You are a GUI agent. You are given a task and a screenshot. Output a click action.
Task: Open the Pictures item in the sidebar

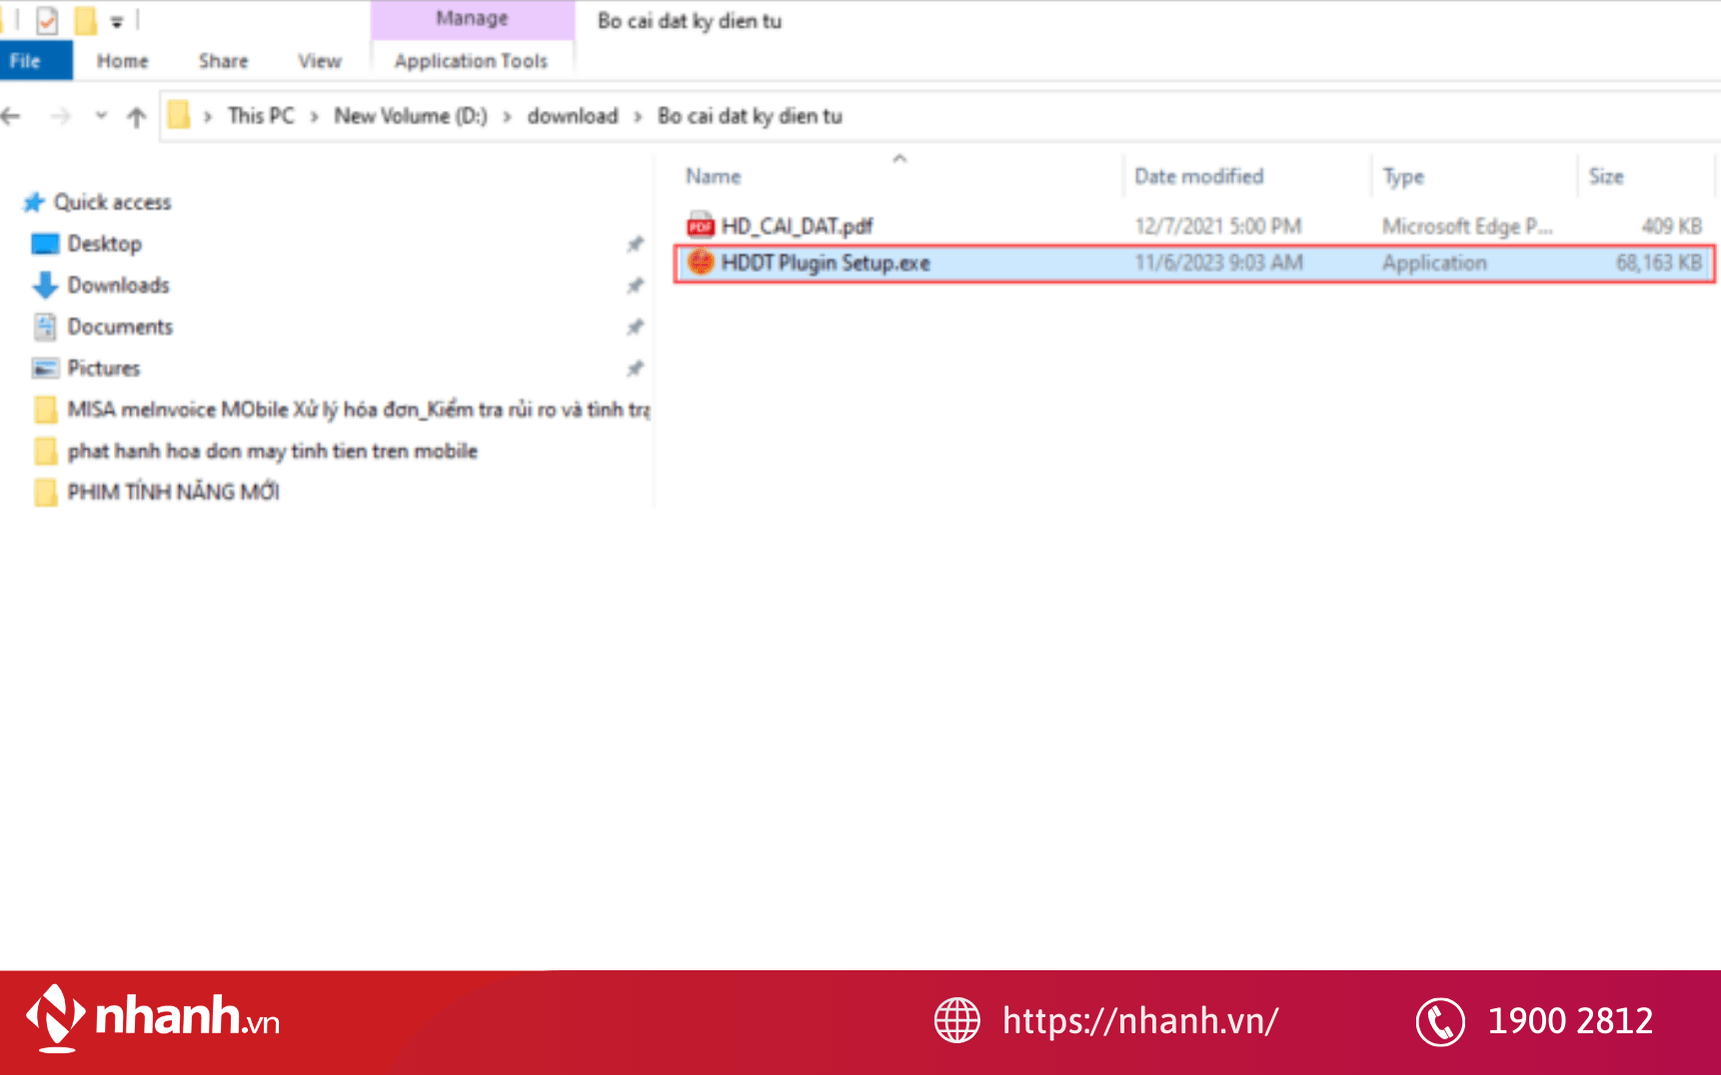(x=104, y=368)
